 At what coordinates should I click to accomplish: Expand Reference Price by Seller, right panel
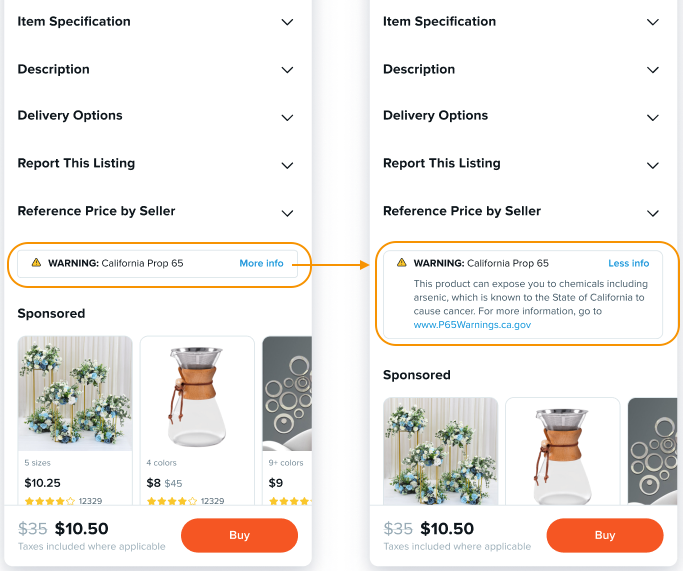pyautogui.click(x=653, y=213)
